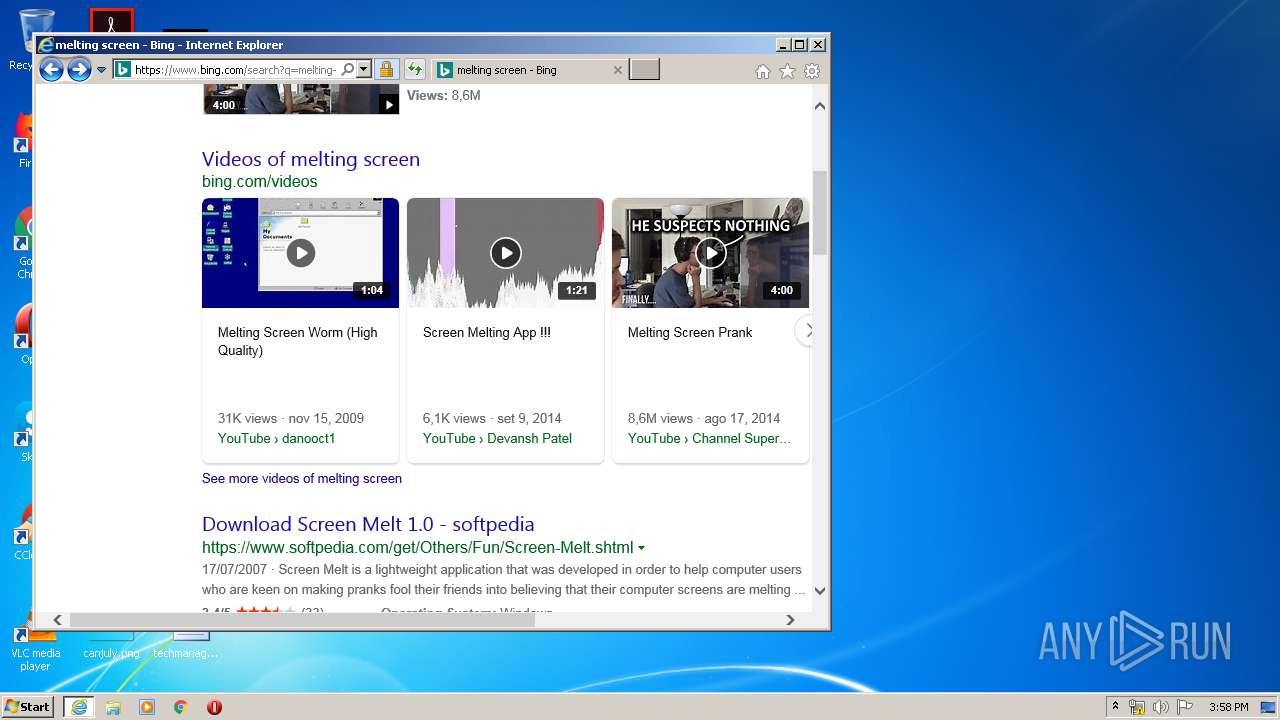This screenshot has height=720, width=1280.
Task: Click the Bing URL address field
Action: (x=236, y=70)
